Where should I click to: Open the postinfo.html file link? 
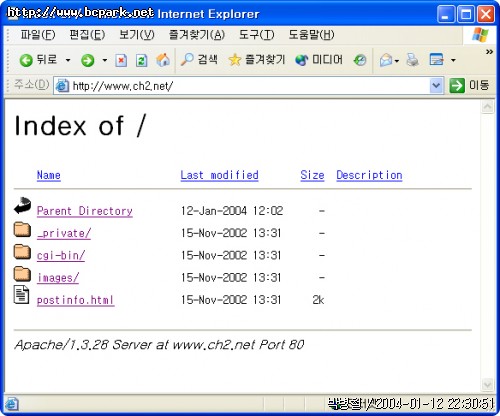pyautogui.click(x=75, y=300)
